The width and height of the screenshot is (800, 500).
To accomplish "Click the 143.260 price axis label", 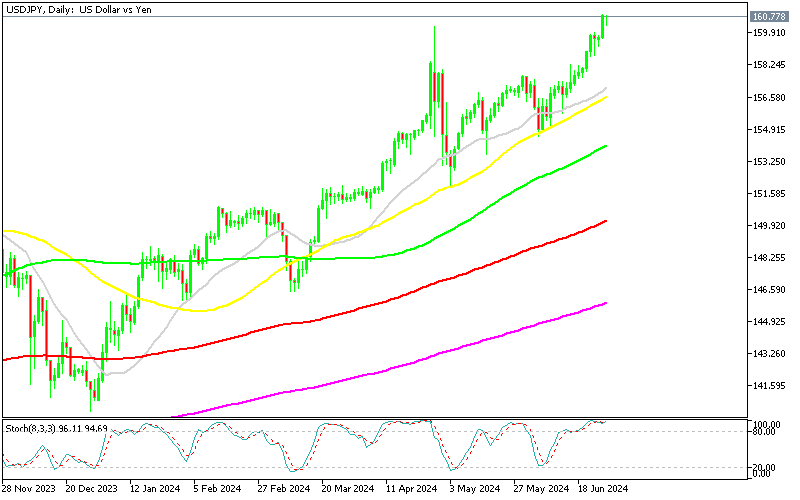I will coord(769,353).
